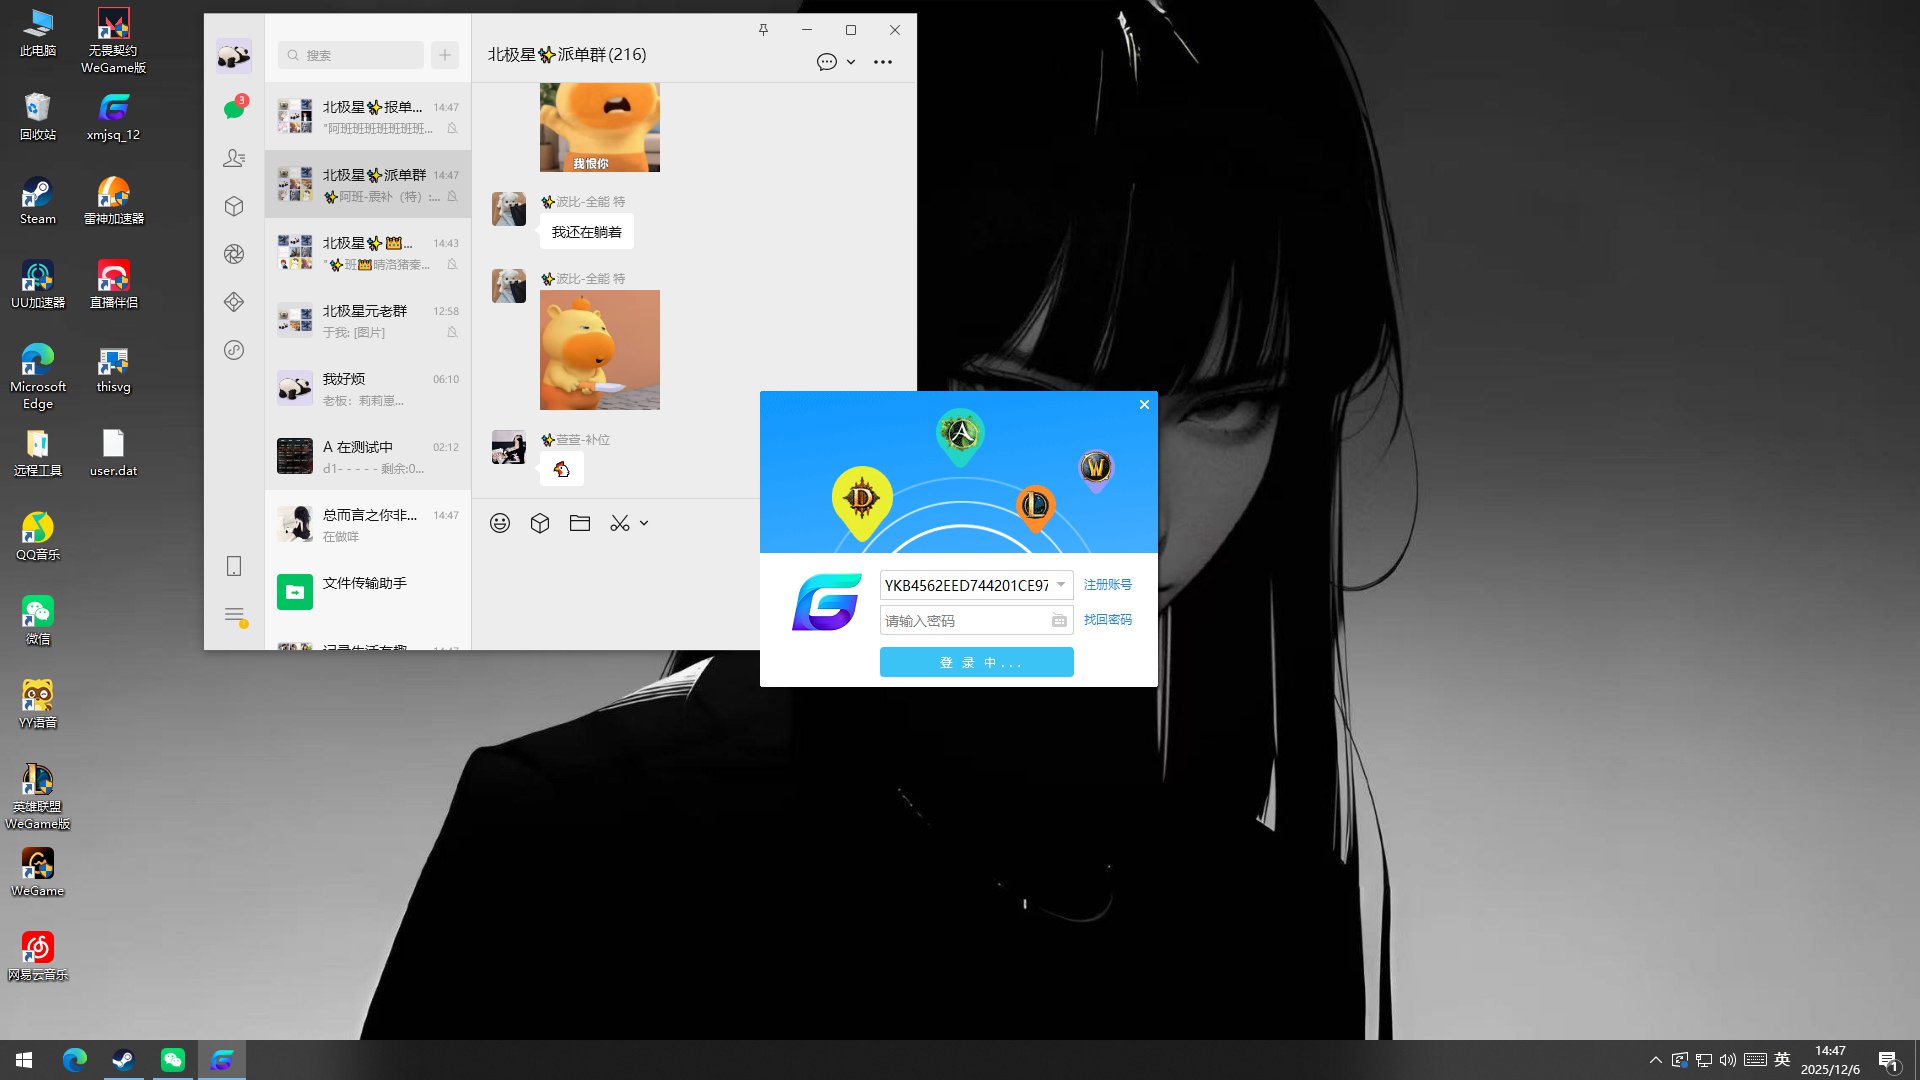
Task: Click the 找回密码 link
Action: [1107, 620]
